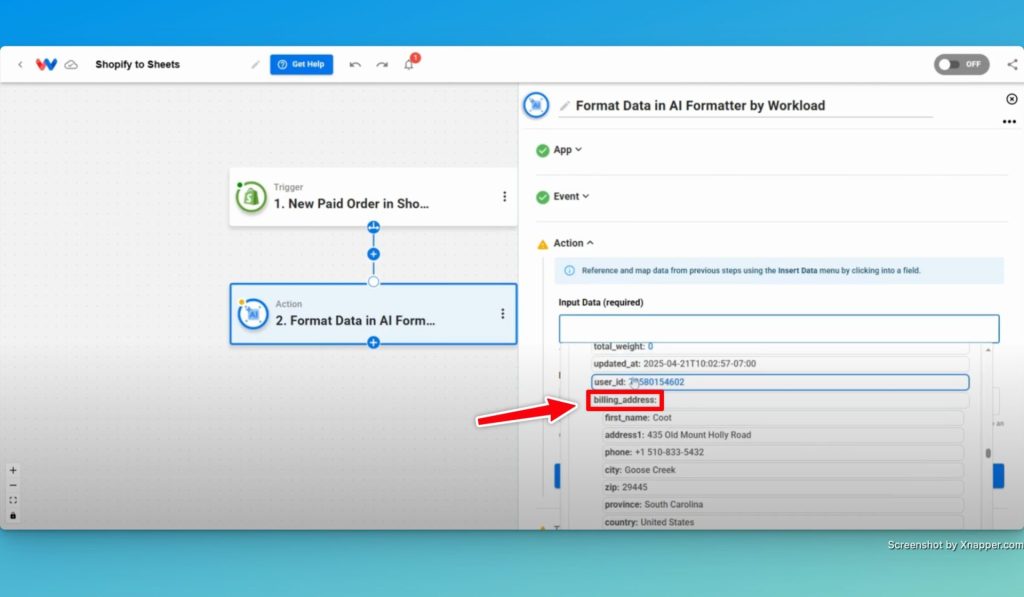
Task: Open the action step three-dot menu
Action: [503, 314]
